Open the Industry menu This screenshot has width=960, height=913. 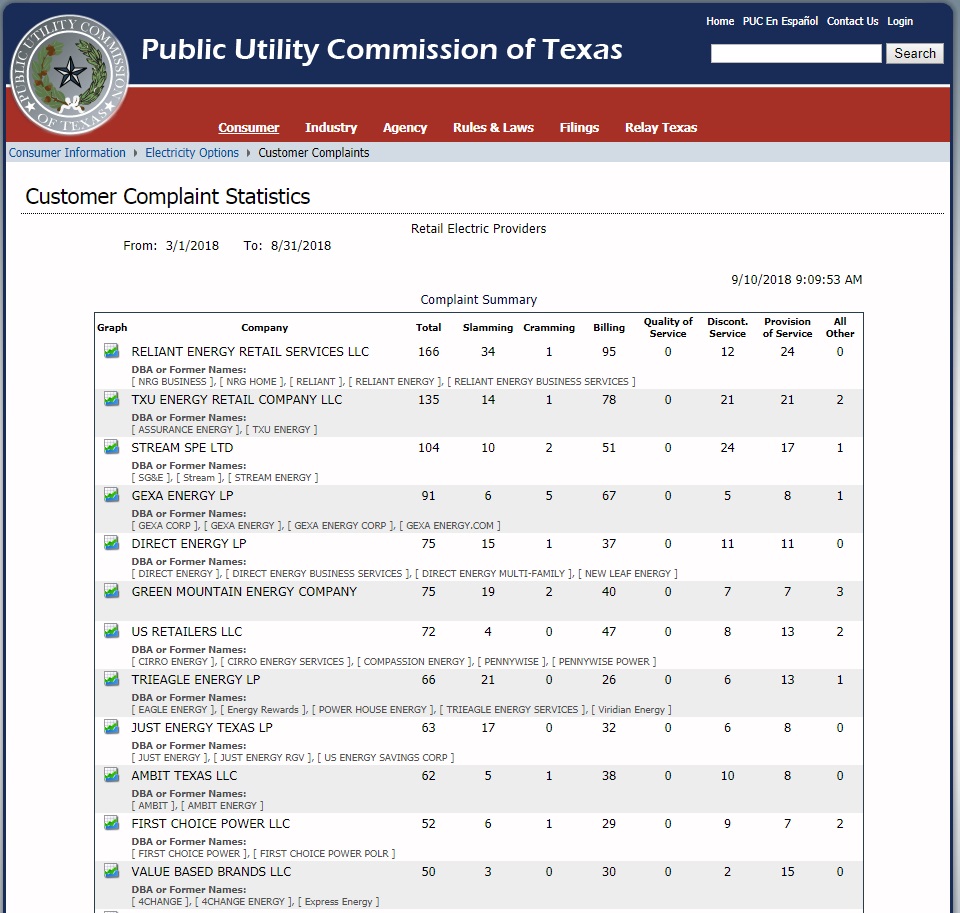(331, 127)
